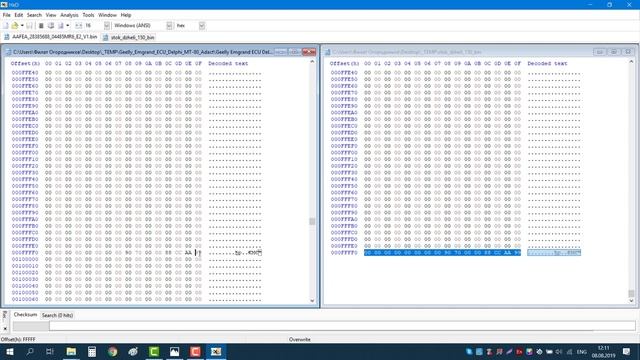Open the notification center icon
Image resolution: width=640 pixels, height=360 pixels.
coord(627,351)
